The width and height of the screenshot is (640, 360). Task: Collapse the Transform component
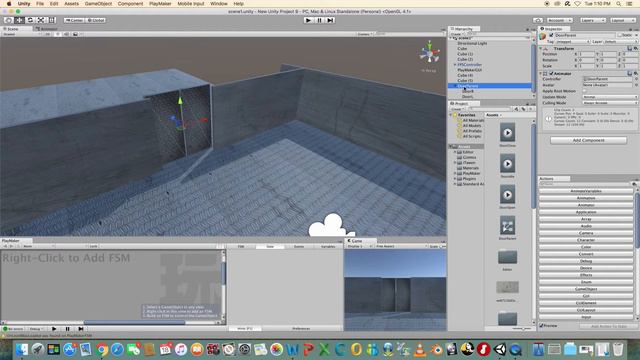(541, 49)
